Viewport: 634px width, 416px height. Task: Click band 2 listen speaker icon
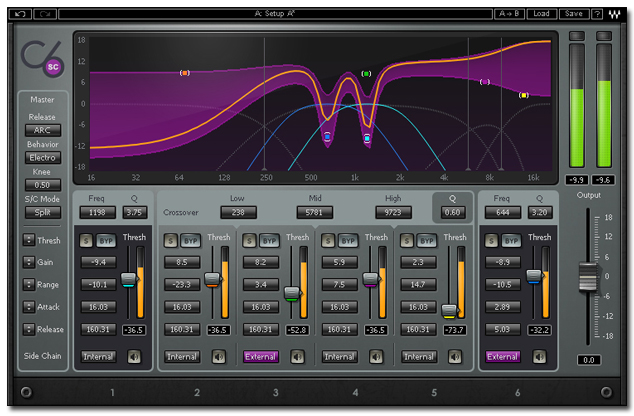pos(219,357)
